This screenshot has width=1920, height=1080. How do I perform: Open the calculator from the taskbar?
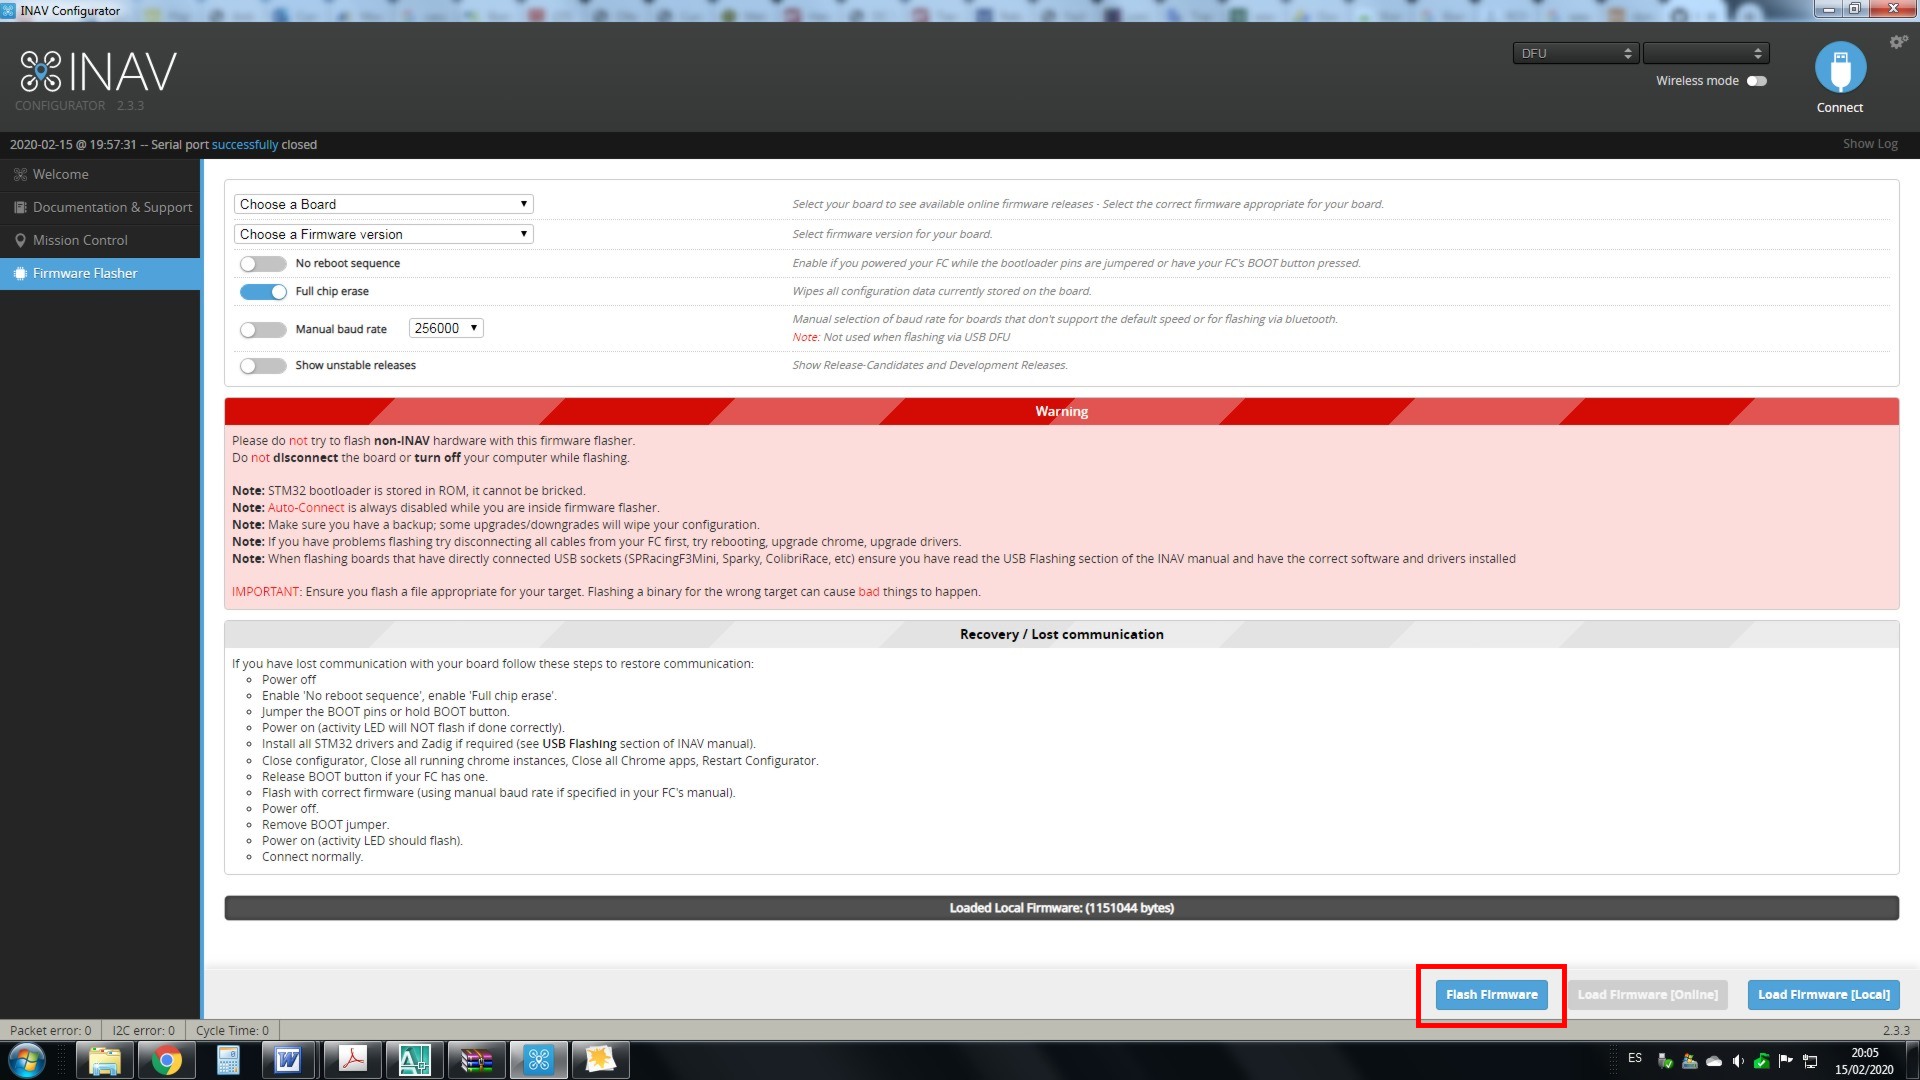[x=228, y=1060]
